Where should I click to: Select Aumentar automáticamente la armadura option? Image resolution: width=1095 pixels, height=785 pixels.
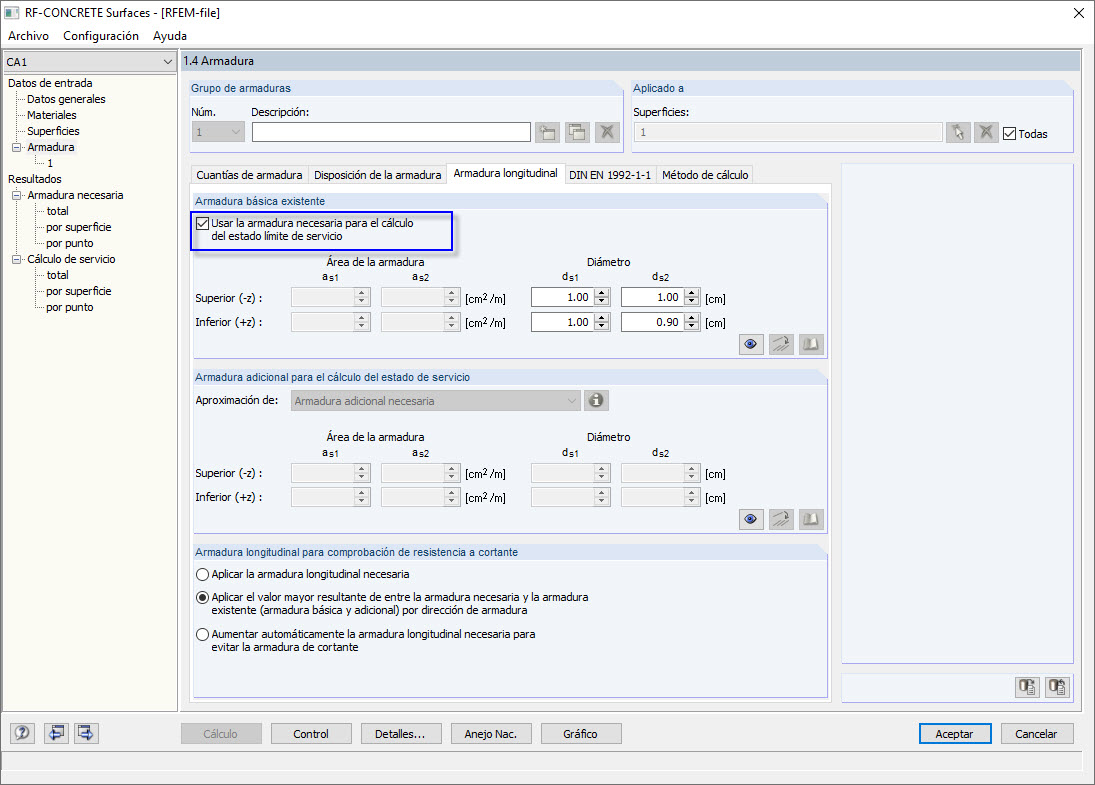pyautogui.click(x=203, y=634)
